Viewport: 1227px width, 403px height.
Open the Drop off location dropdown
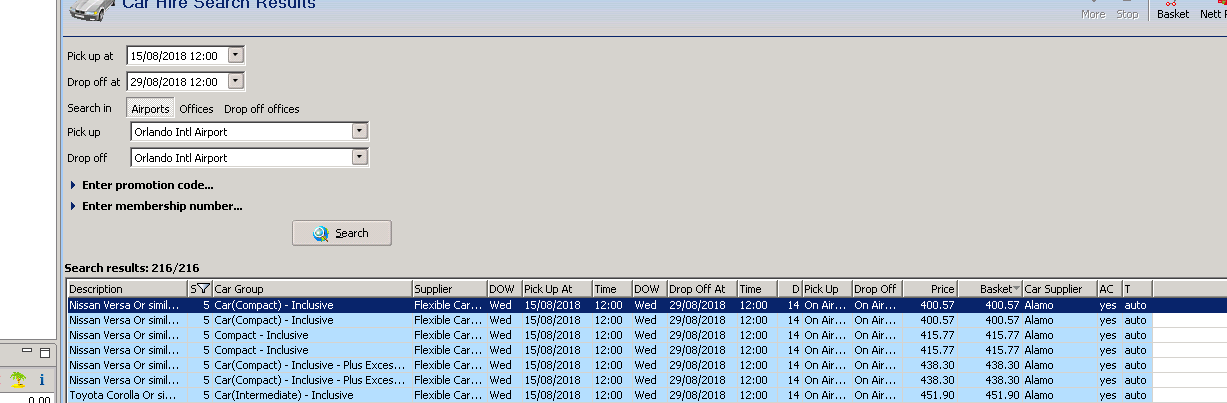[360, 158]
